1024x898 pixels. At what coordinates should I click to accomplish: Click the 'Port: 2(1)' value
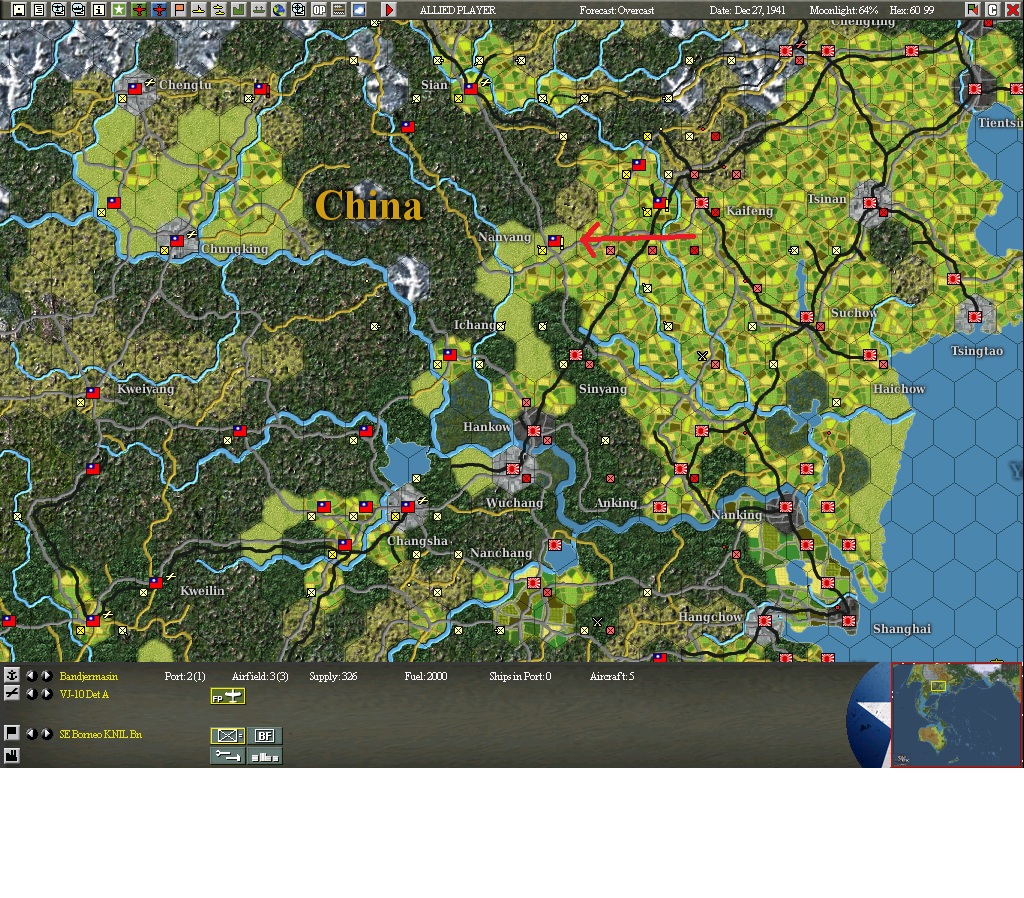click(x=185, y=677)
